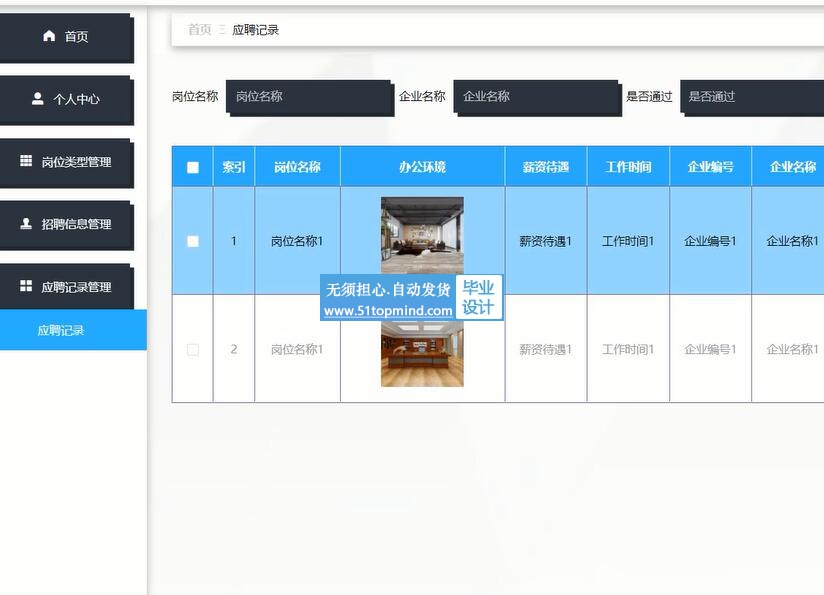The image size is (824, 595).
Task: Click the 工作时间 column header
Action: [628, 167]
